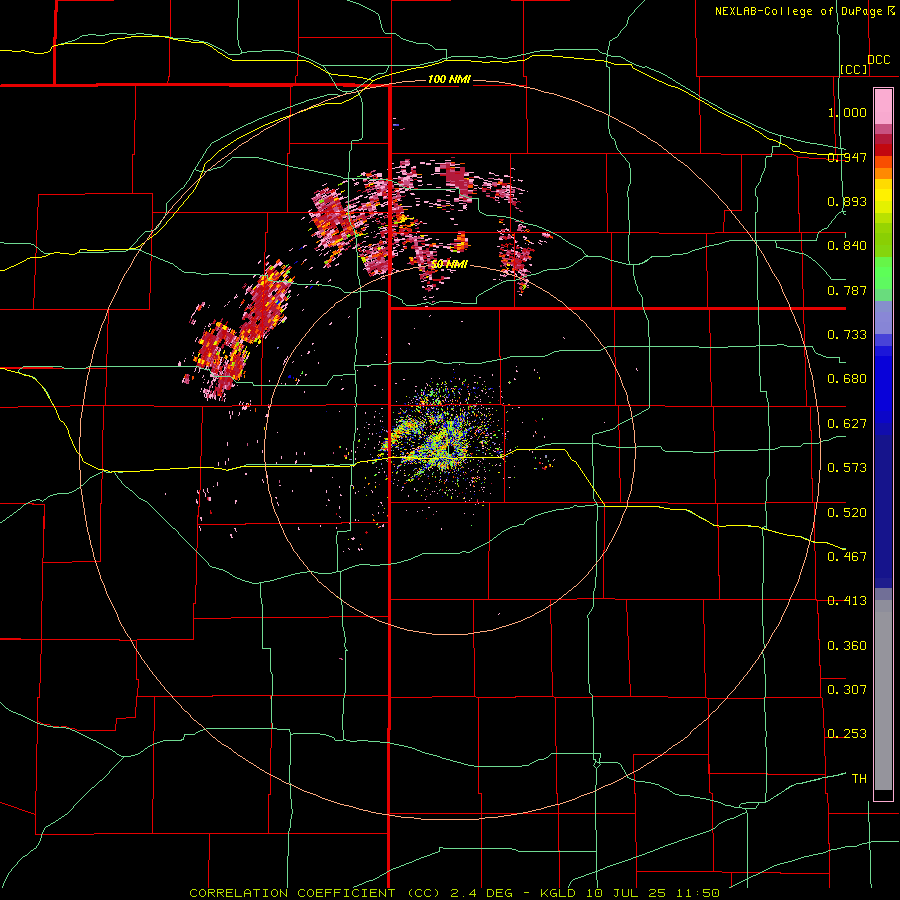Click the KGLD radar site identifier
Screen dimensions: 900x900
point(558,893)
